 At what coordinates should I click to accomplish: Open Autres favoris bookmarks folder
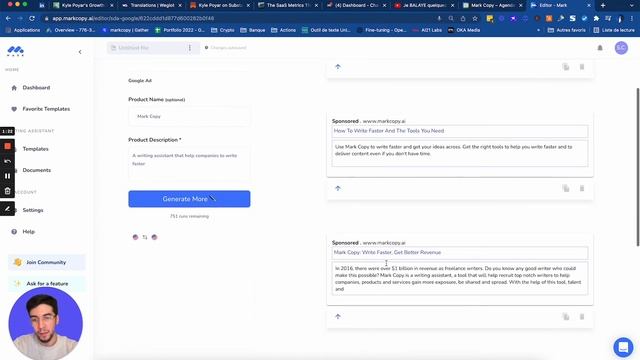click(567, 30)
